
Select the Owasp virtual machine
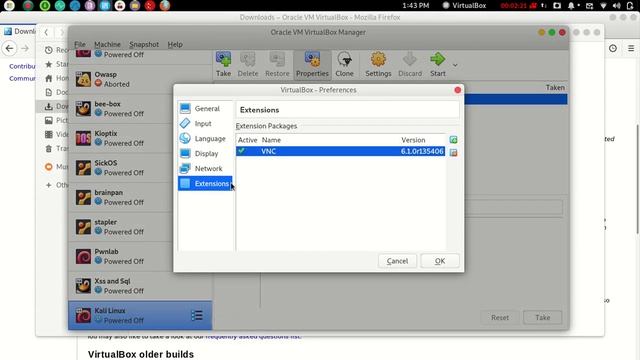point(140,79)
